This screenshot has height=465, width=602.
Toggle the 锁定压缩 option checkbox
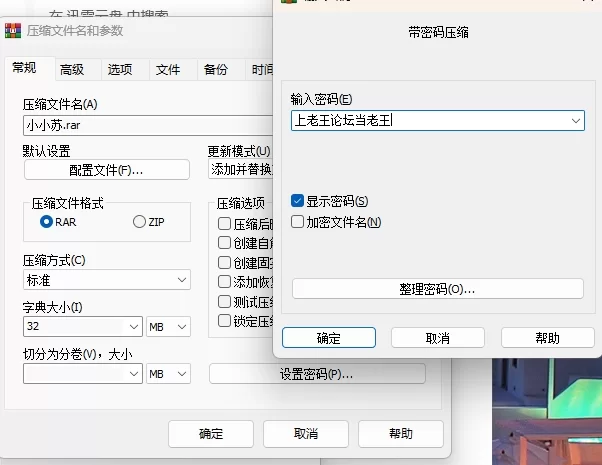pos(224,321)
